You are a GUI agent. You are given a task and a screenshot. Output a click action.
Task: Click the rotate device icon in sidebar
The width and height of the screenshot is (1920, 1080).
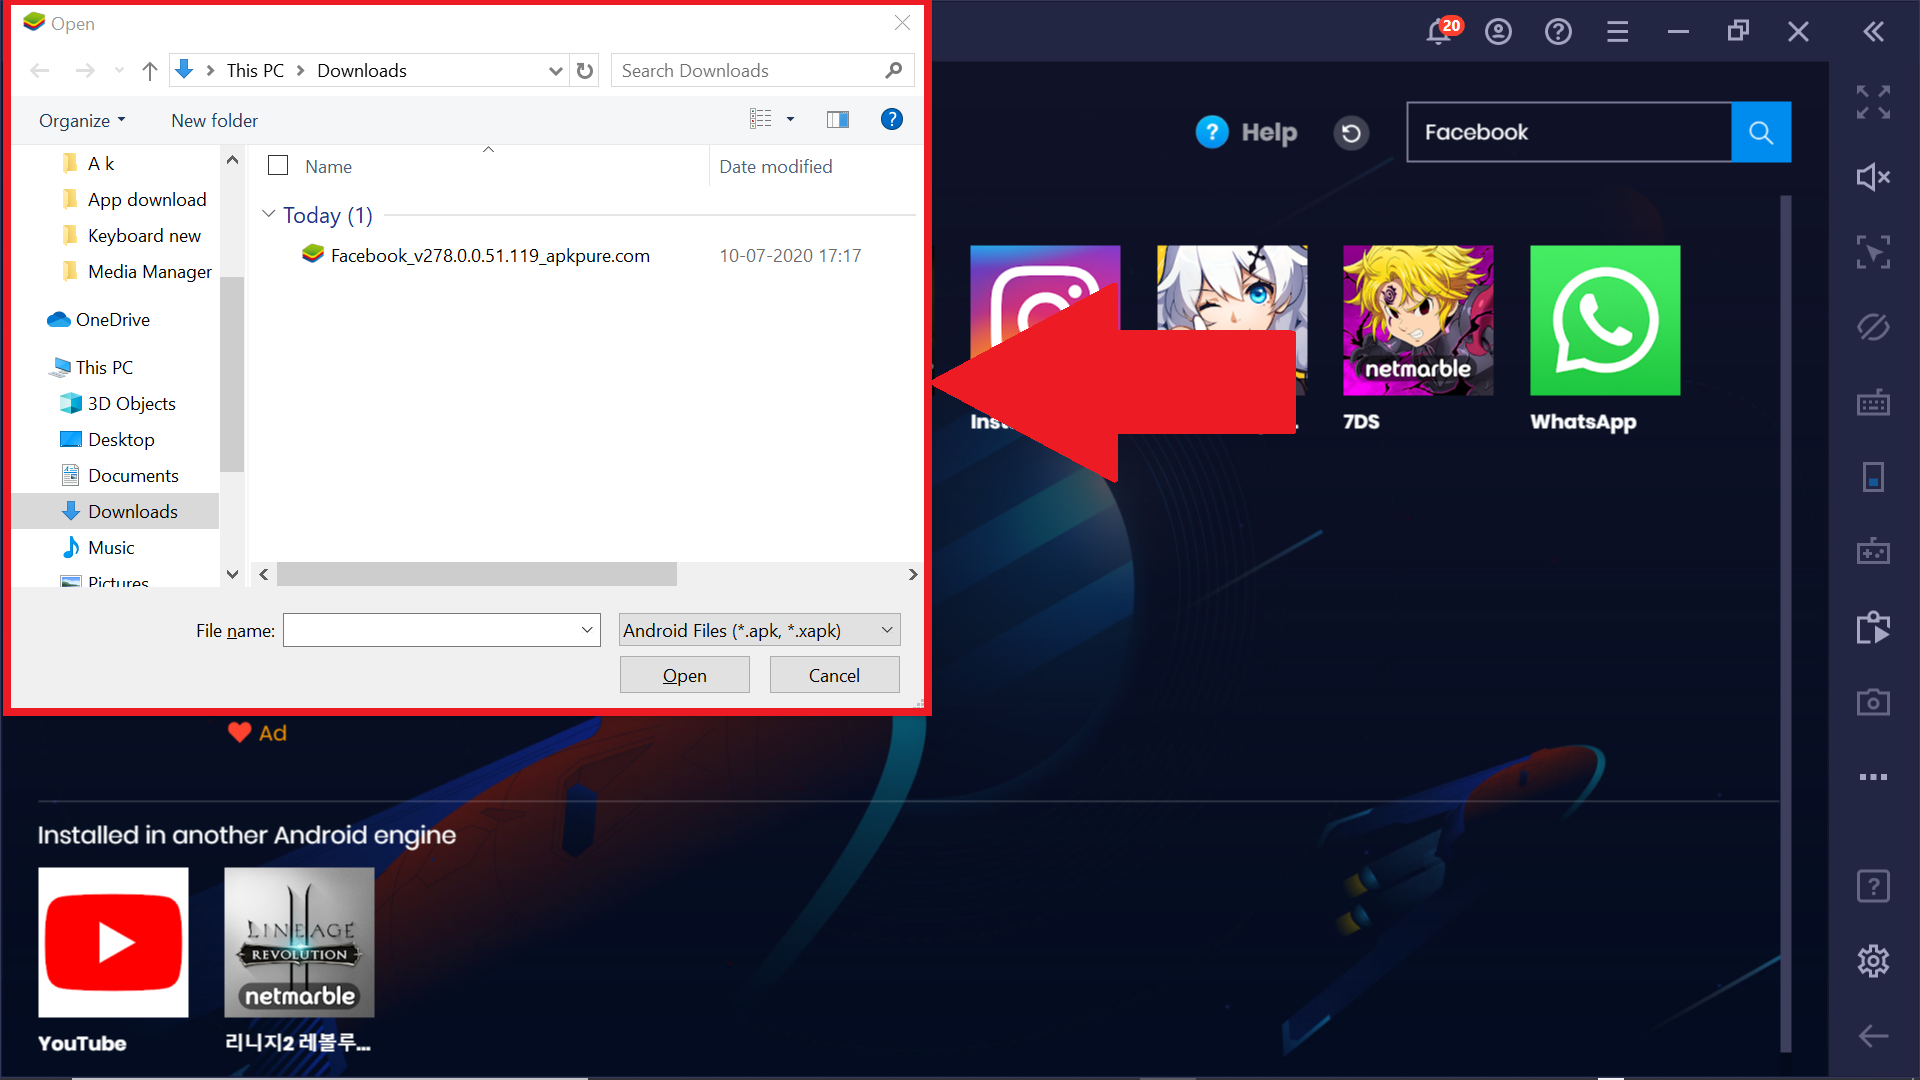coord(1873,477)
